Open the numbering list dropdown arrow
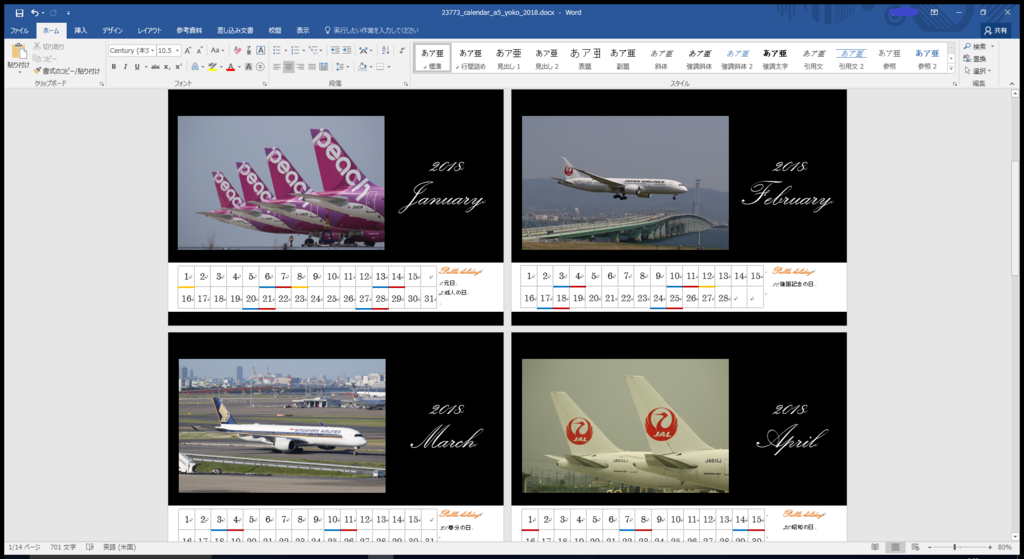The height and width of the screenshot is (559, 1024). click(x=304, y=50)
